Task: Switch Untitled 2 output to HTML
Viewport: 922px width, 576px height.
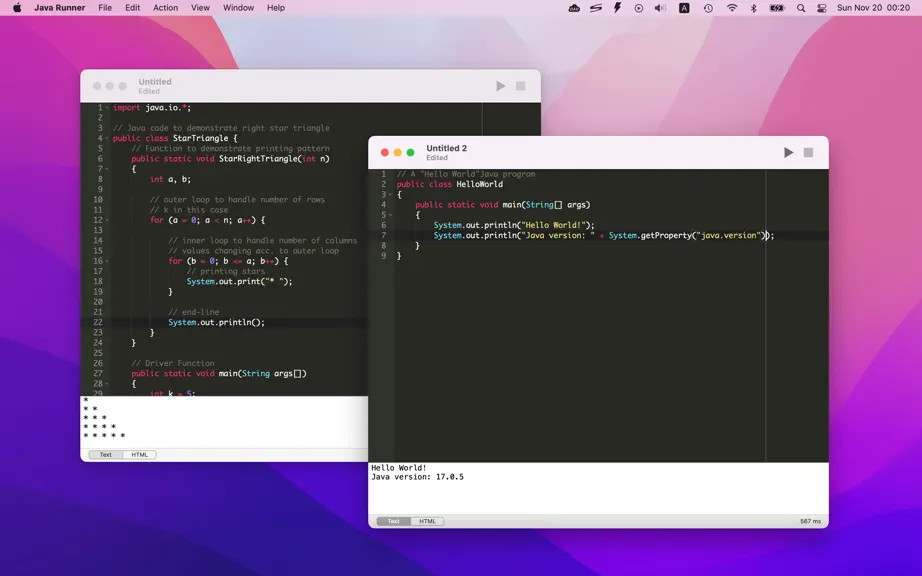Action: click(427, 521)
